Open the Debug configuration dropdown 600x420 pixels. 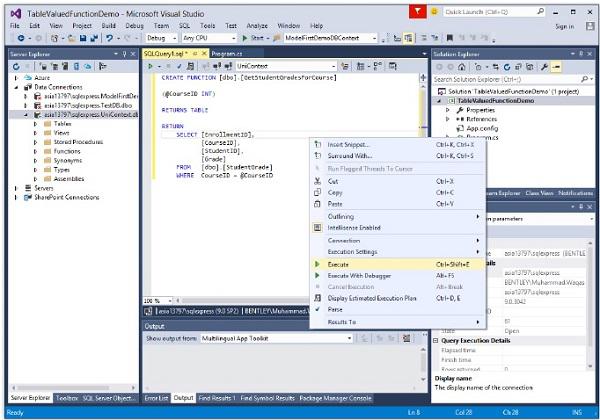(162, 38)
